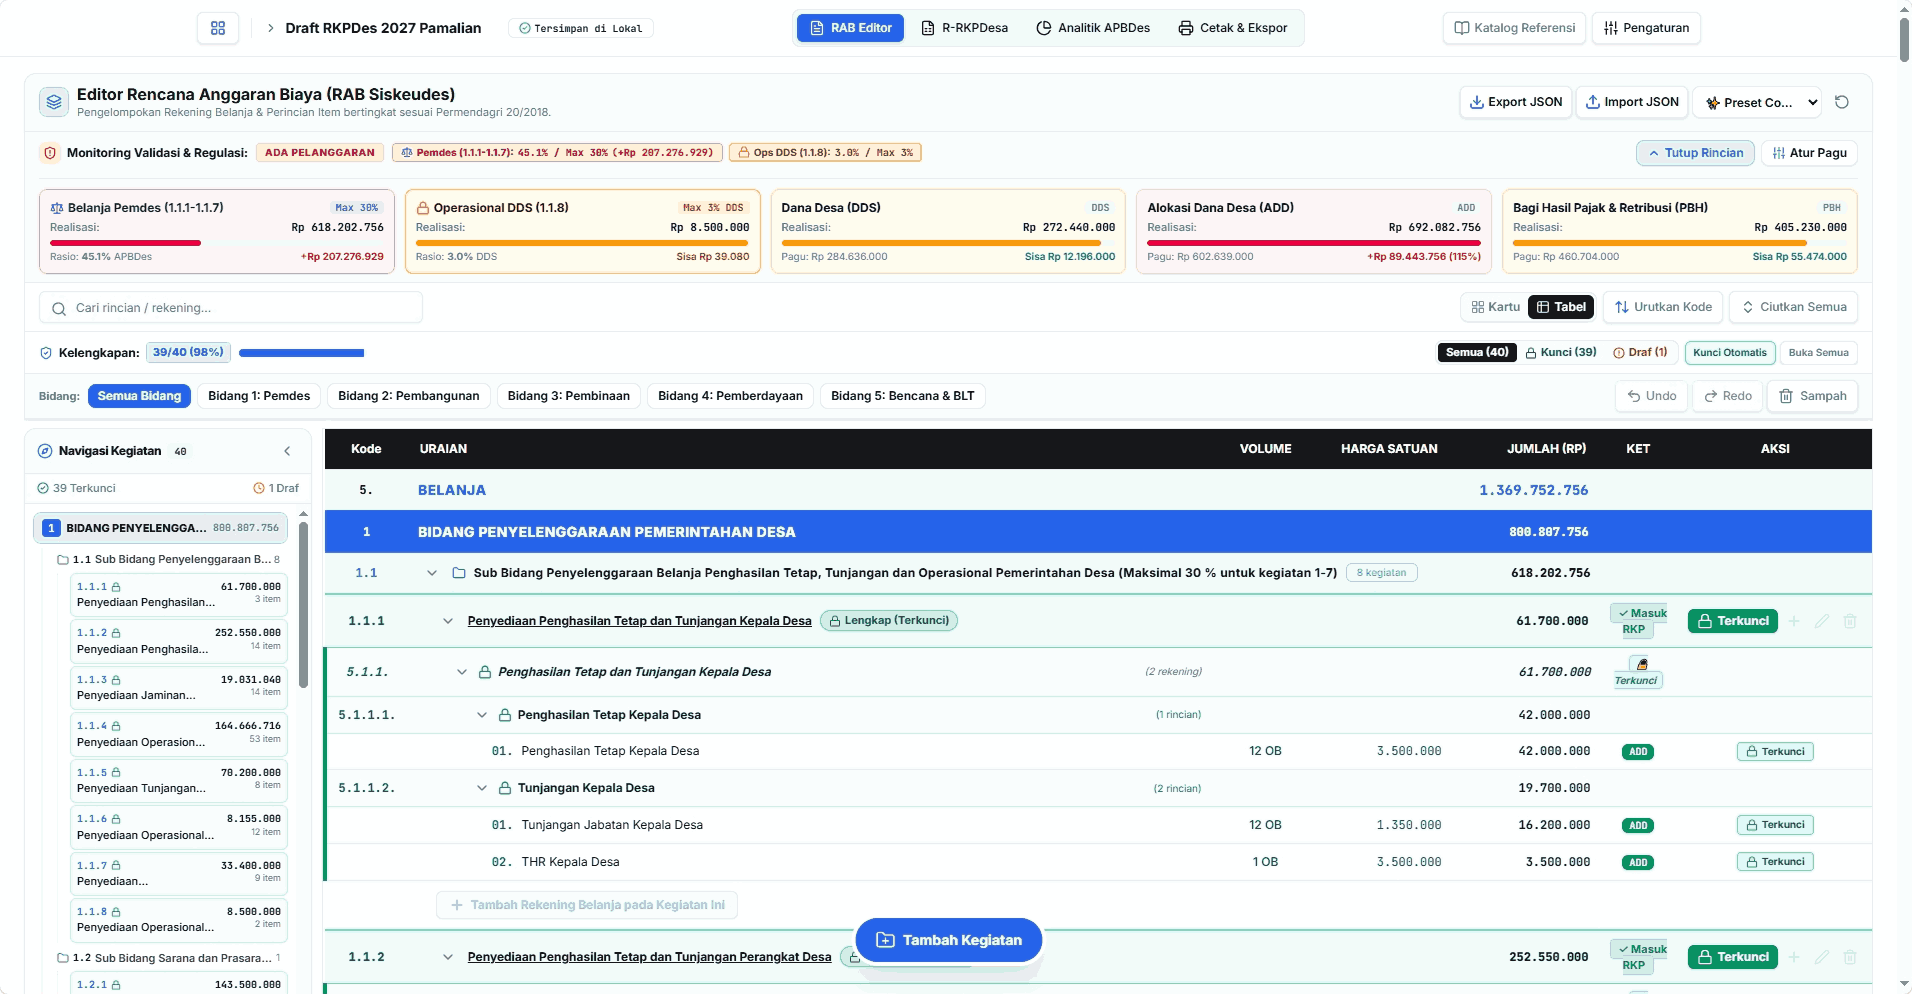Switch to the R-RKPDesa tab
This screenshot has width=1912, height=994.
point(965,28)
